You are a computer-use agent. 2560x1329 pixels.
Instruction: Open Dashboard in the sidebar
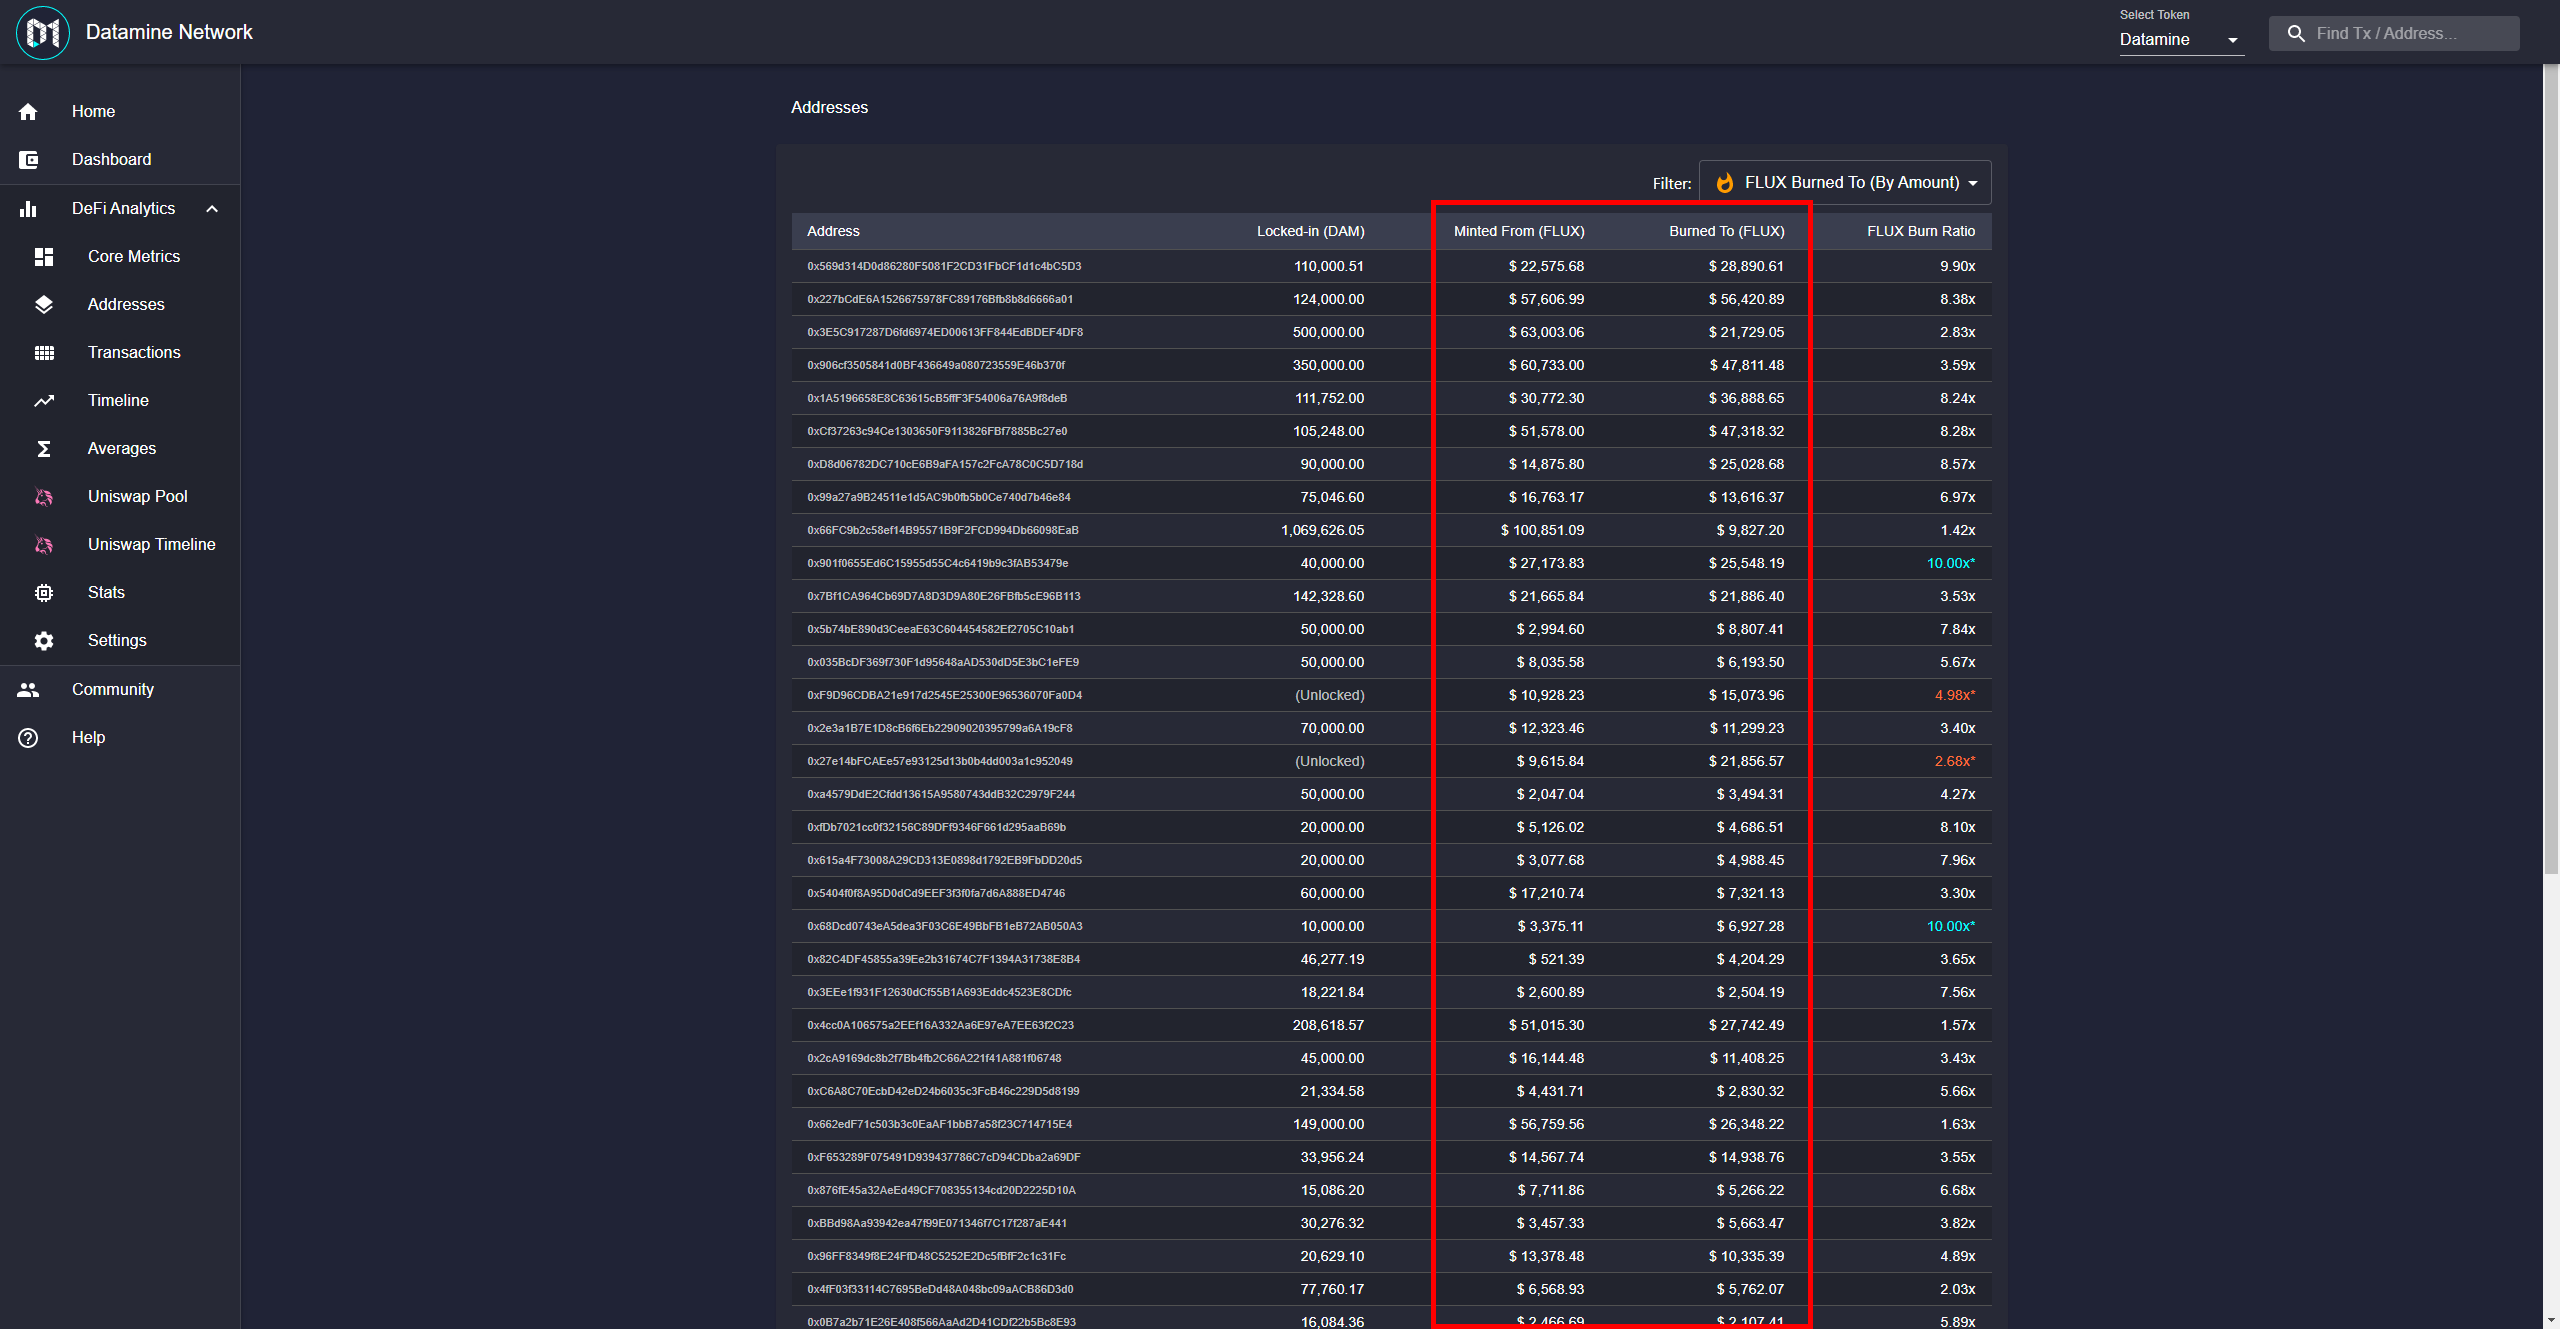click(x=120, y=159)
